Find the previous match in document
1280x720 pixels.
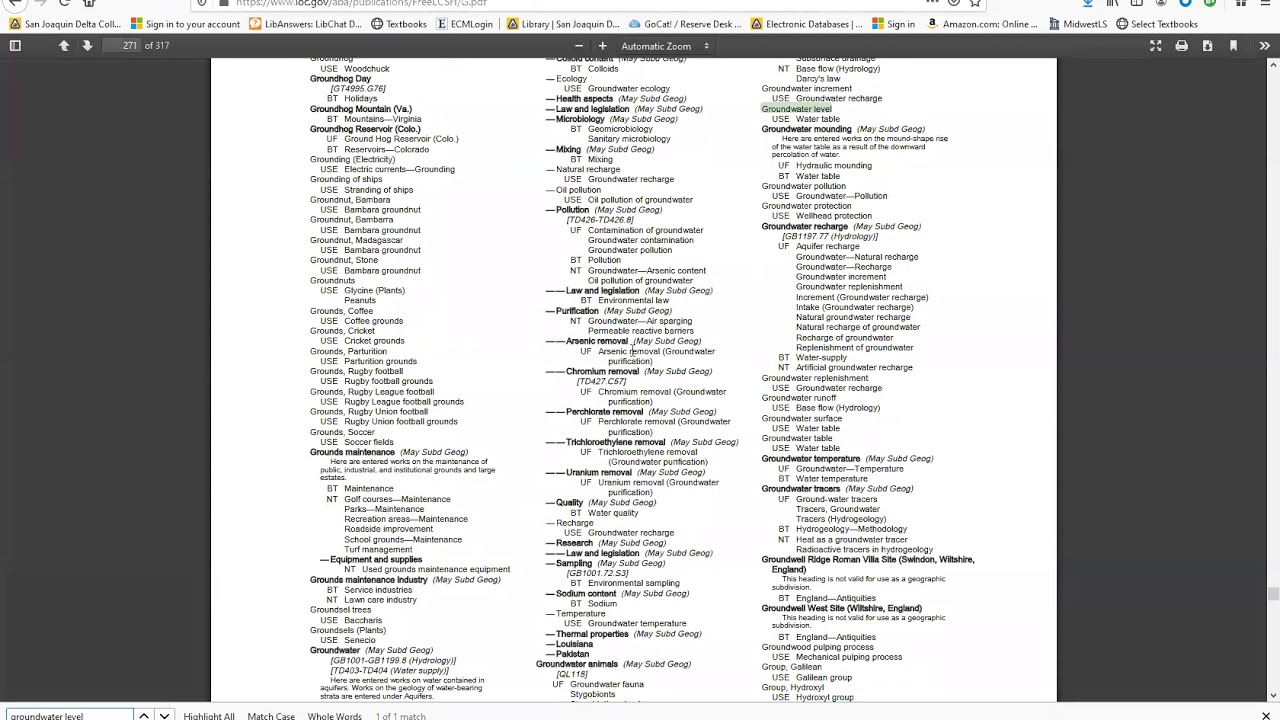click(144, 715)
